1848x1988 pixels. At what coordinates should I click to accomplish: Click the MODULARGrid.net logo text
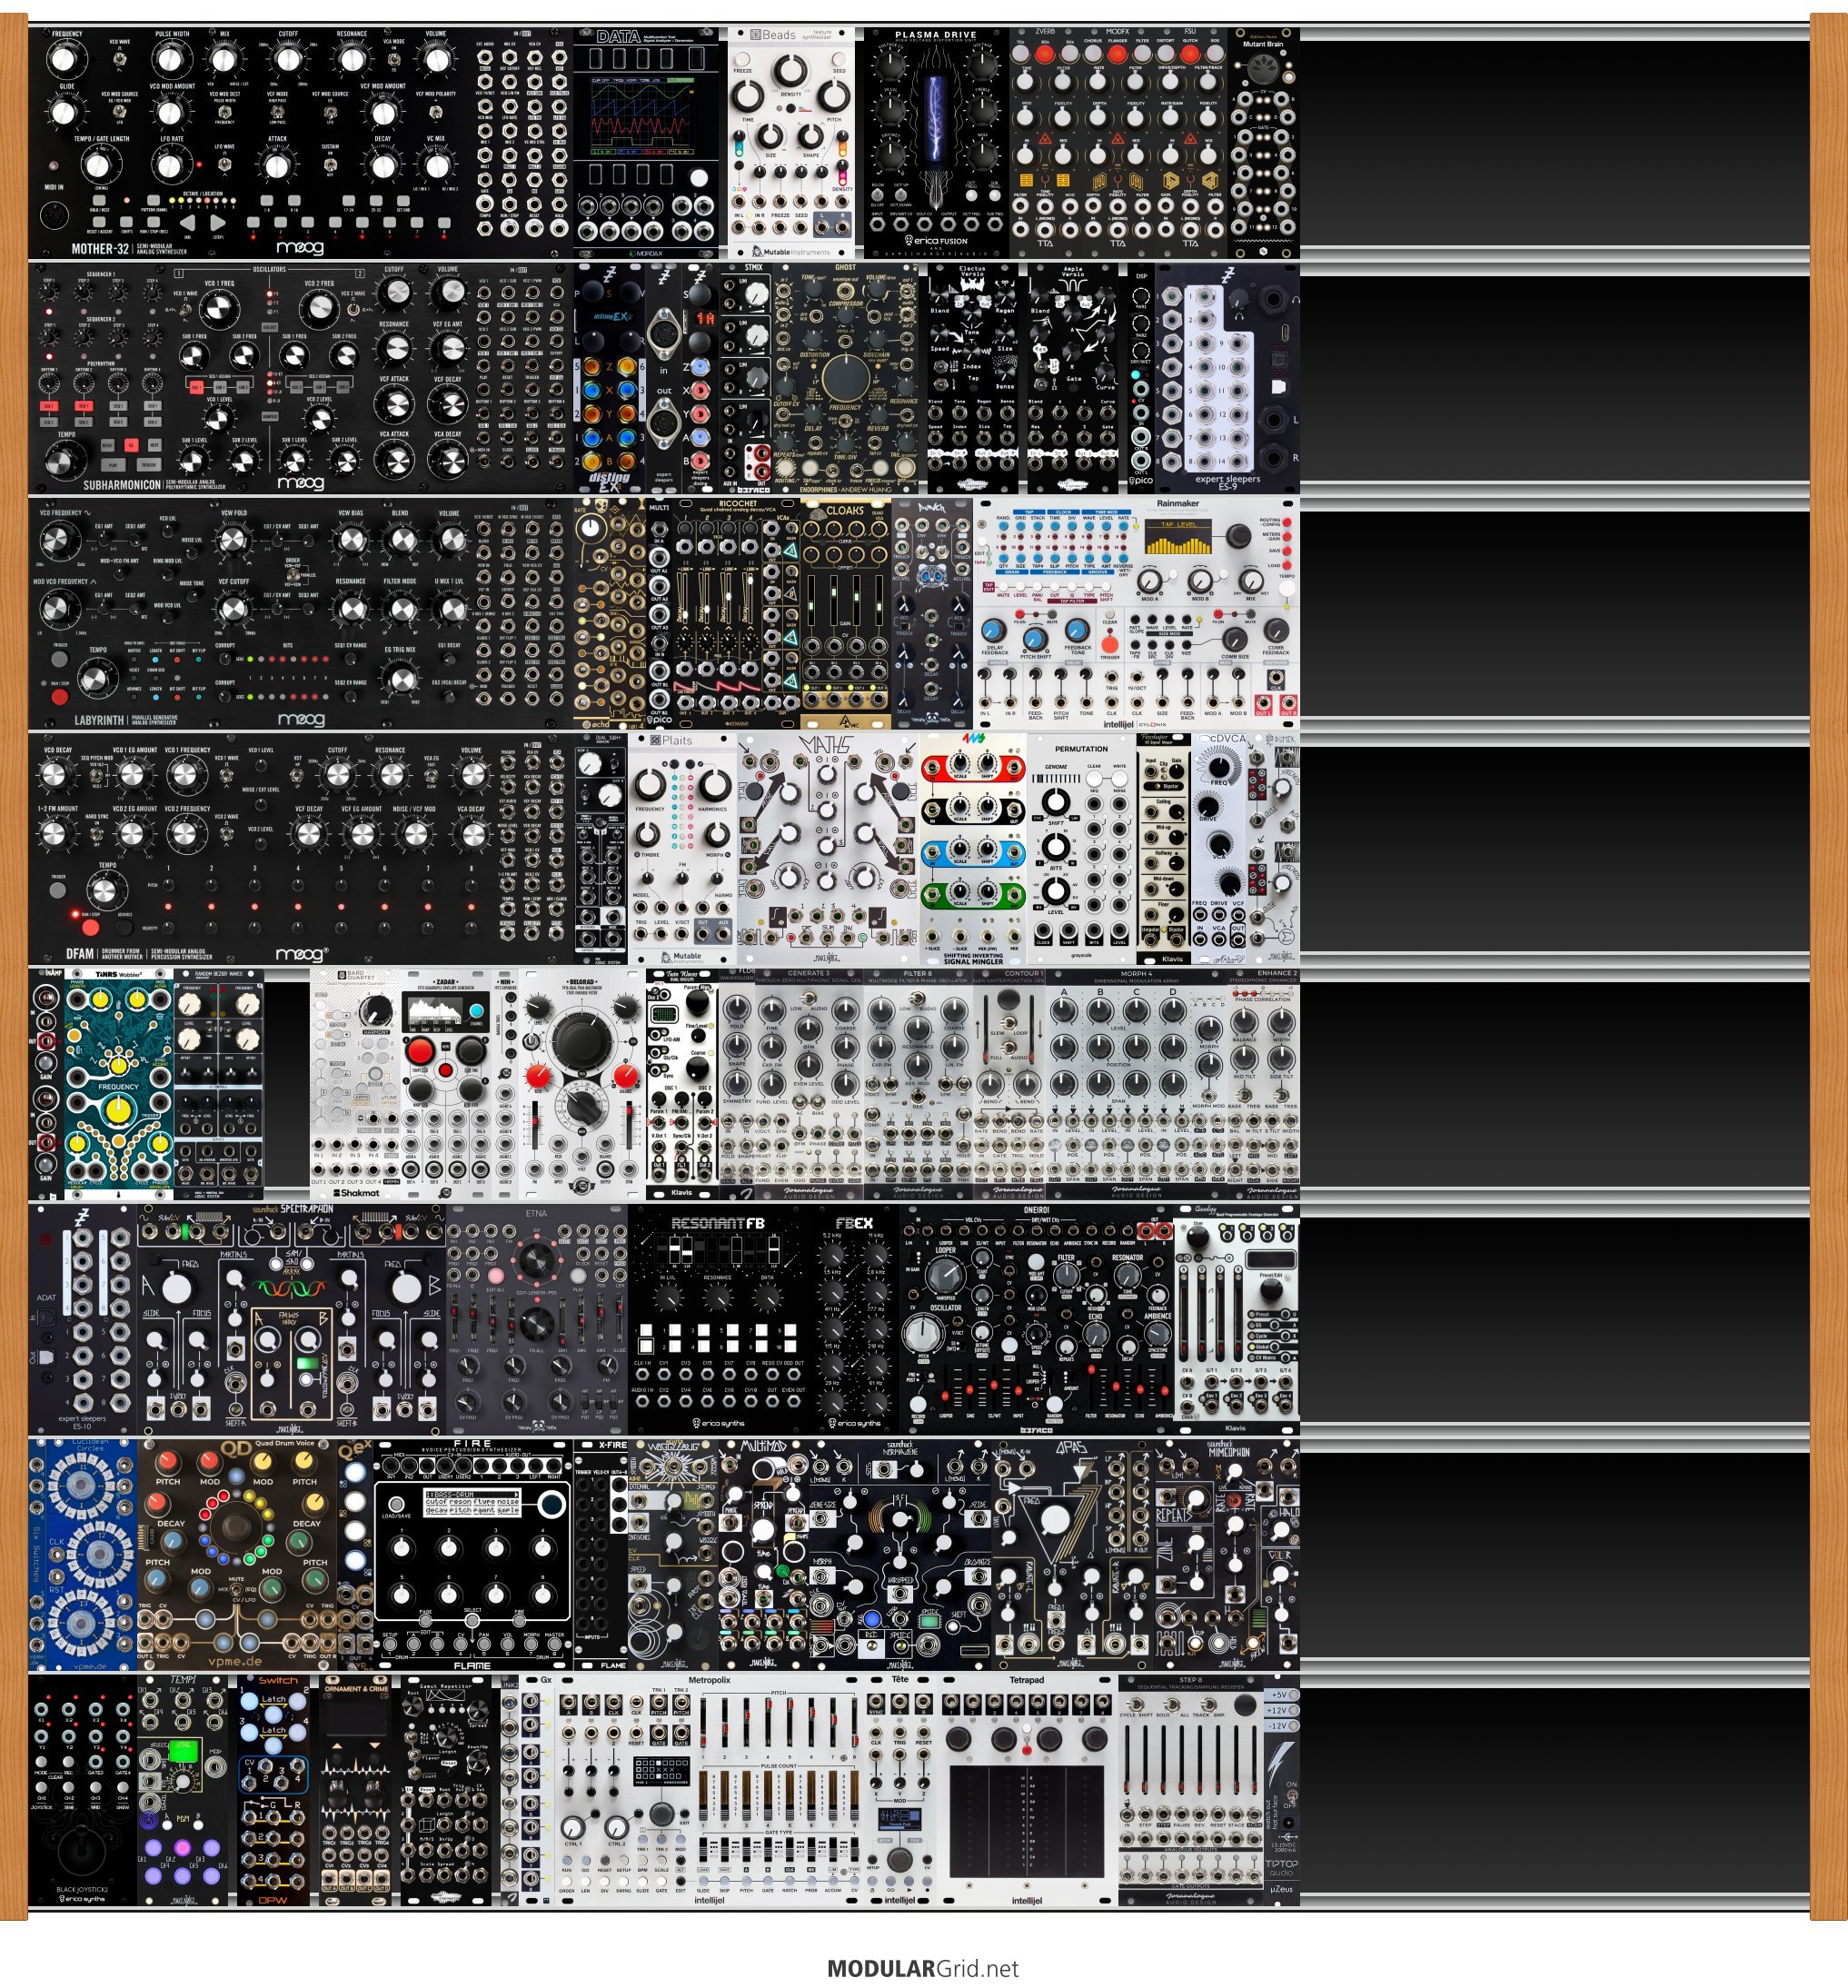(923, 1968)
